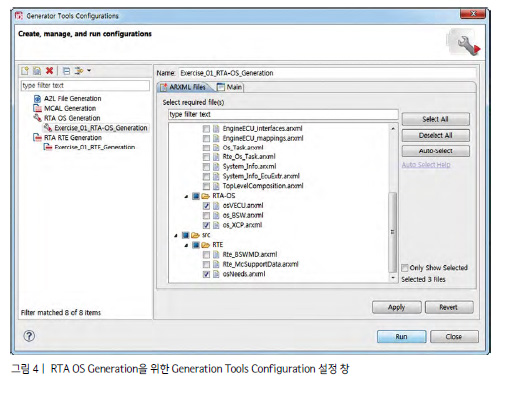The height and width of the screenshot is (400, 522).
Task: Click the Deselect All button
Action: (435, 135)
